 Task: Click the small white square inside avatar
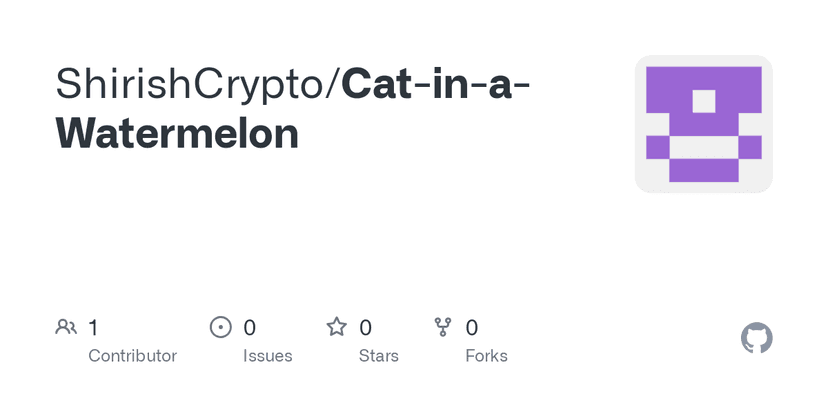(x=704, y=101)
